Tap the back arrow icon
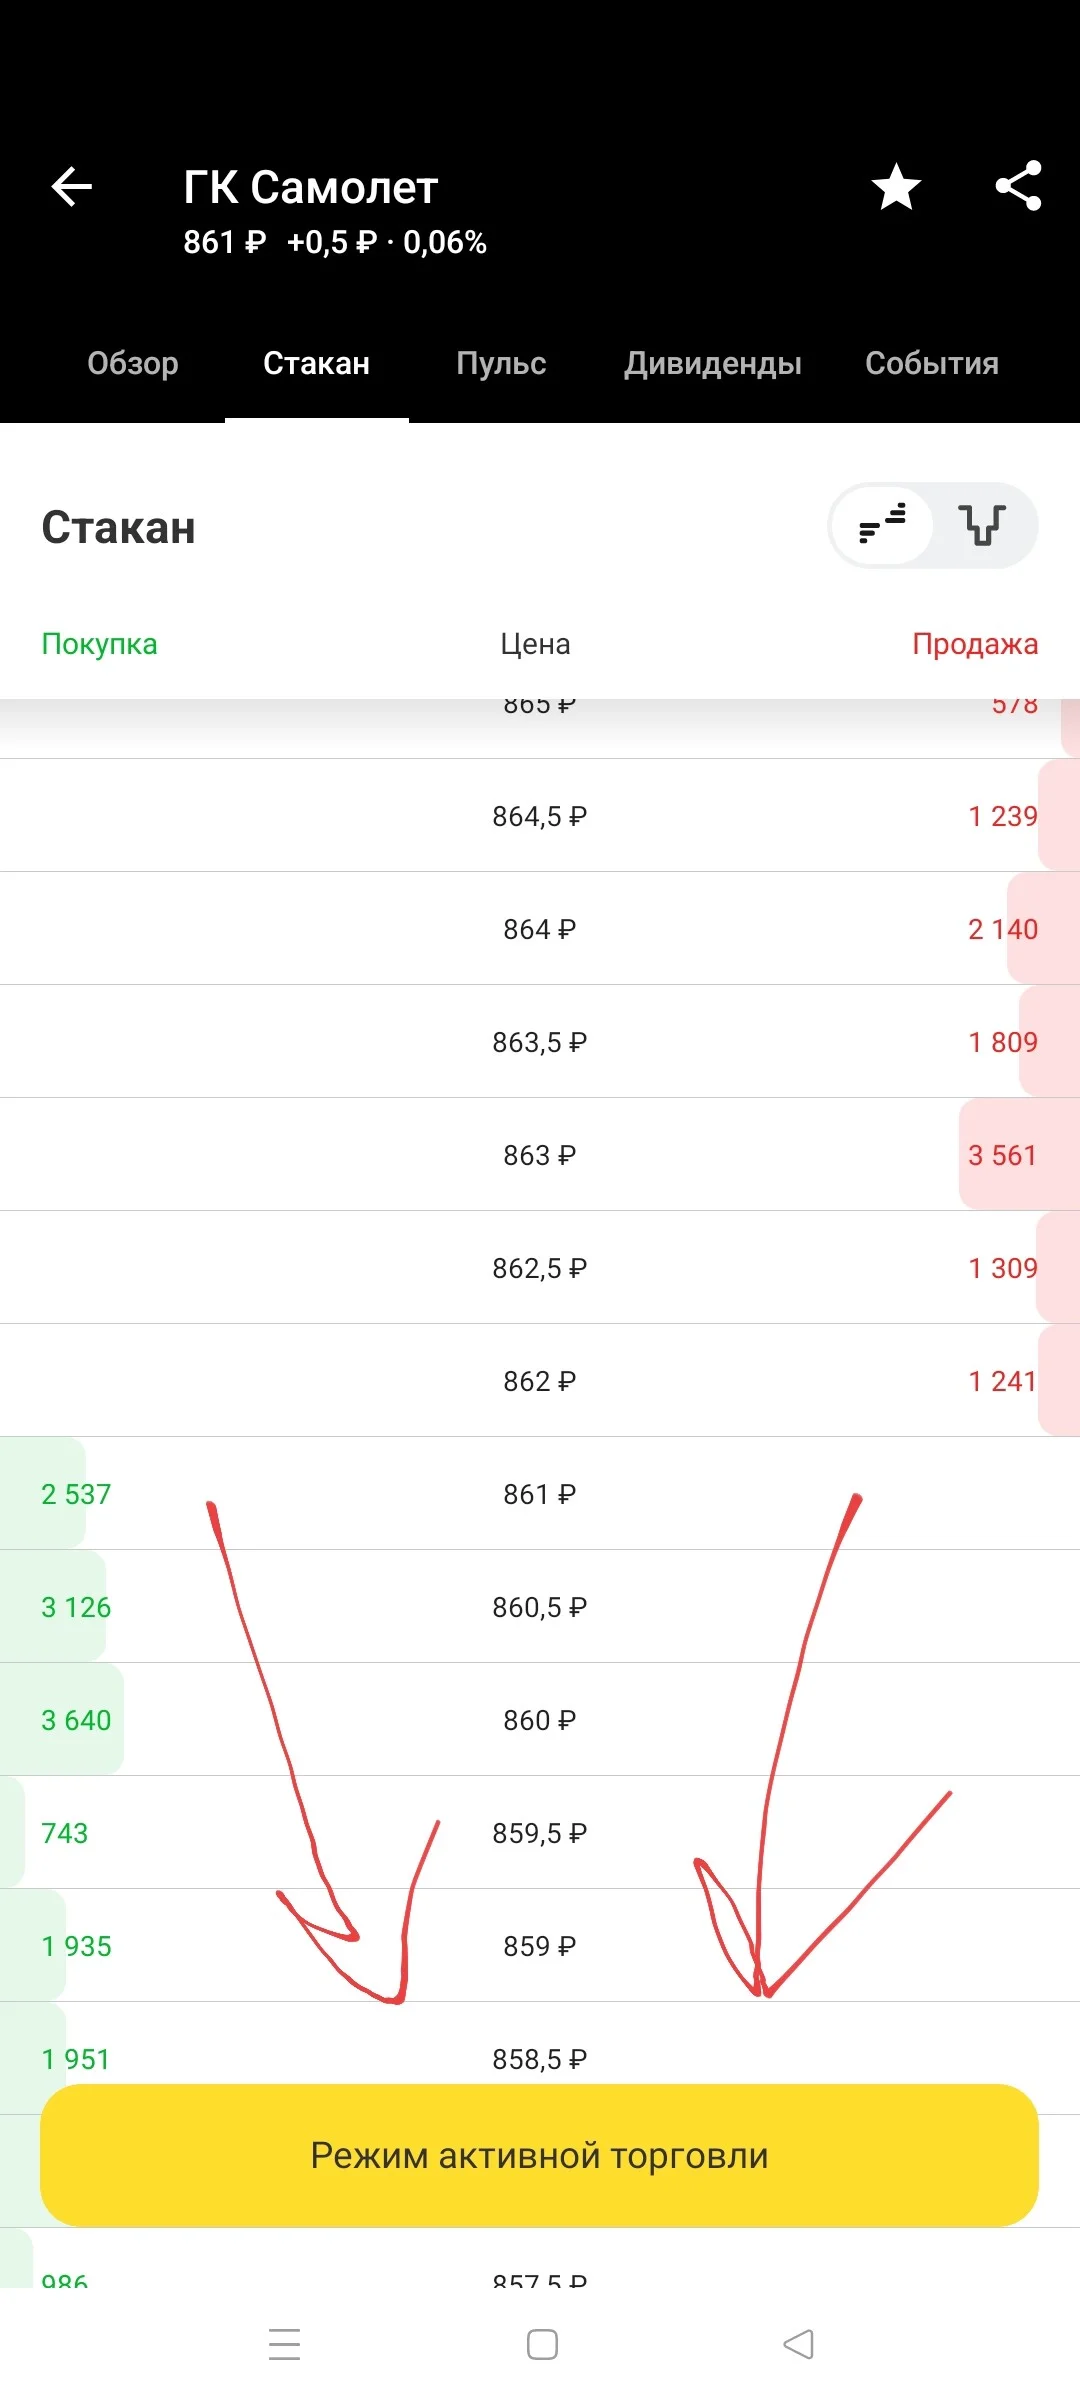 click(x=72, y=186)
